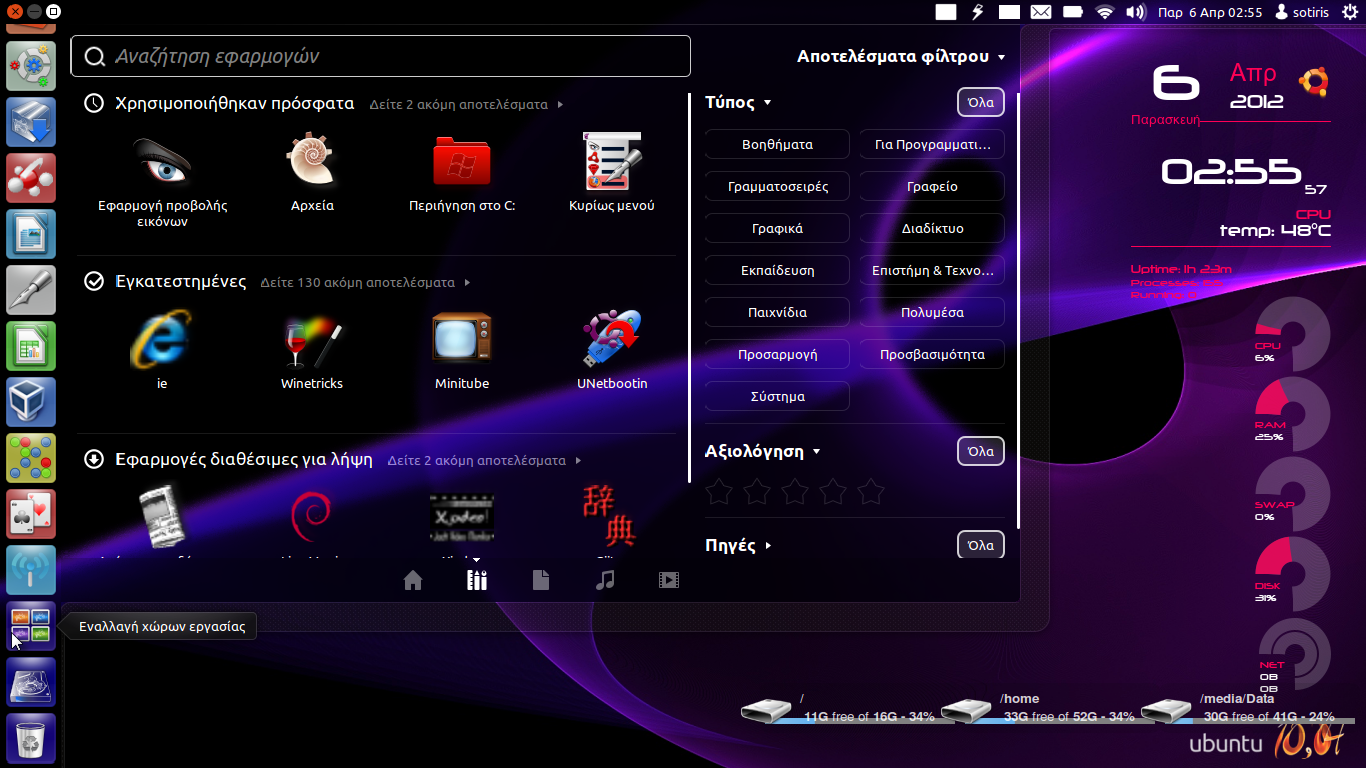Viewport: 1366px width, 768px height.
Task: Click 'Όλα' button beside Τύπος
Action: tap(980, 102)
